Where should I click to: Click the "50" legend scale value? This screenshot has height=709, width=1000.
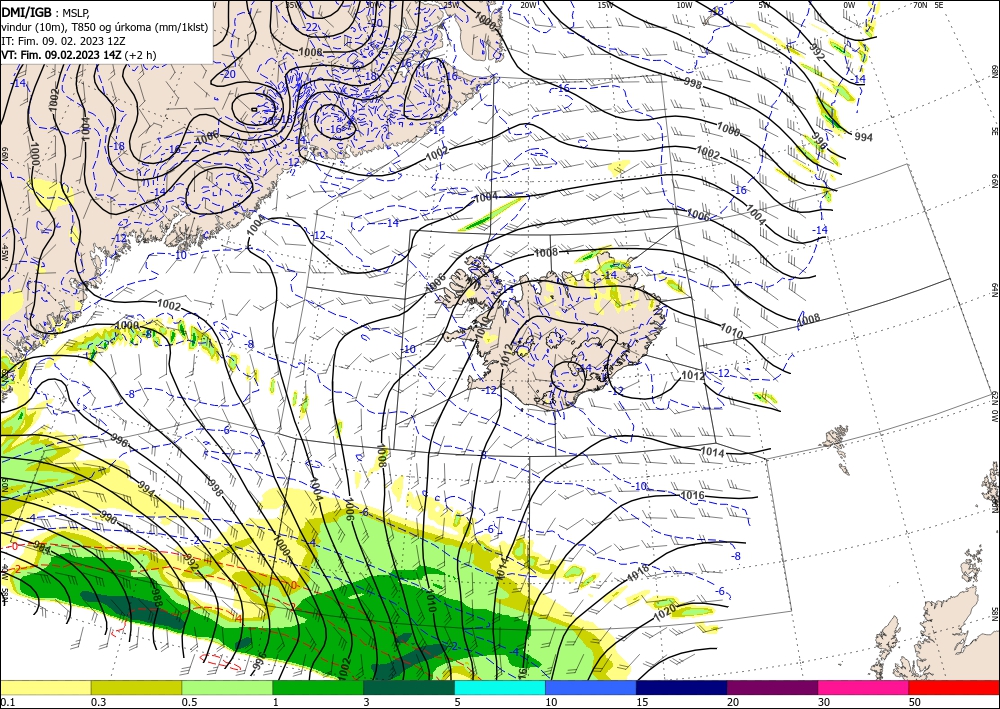915,702
